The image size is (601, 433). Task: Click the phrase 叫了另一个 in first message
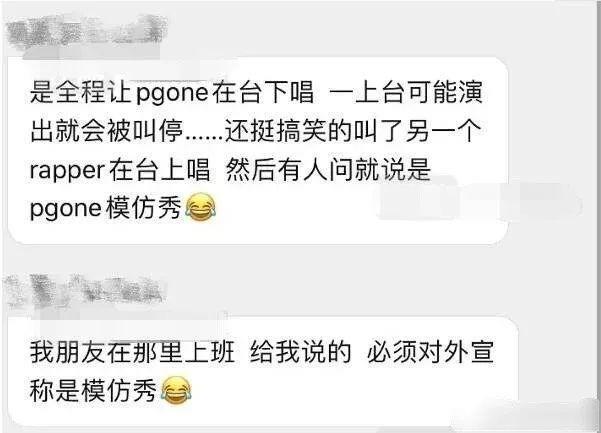click(417, 131)
